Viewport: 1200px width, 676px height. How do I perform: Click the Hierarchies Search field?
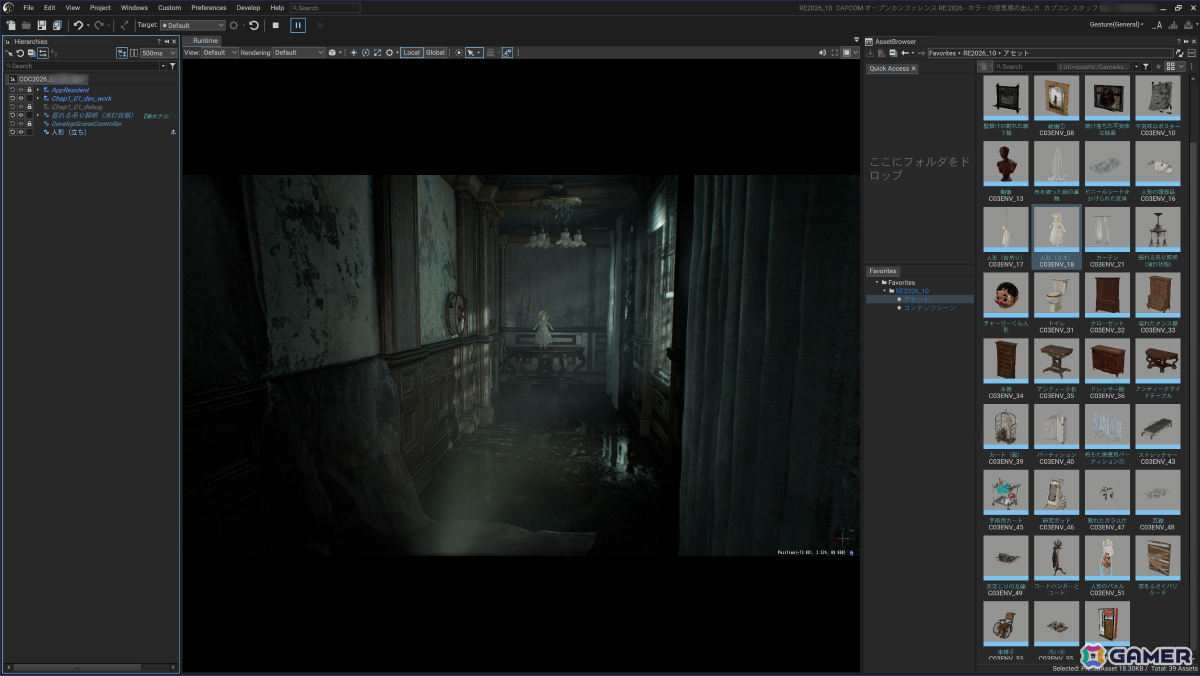83,66
